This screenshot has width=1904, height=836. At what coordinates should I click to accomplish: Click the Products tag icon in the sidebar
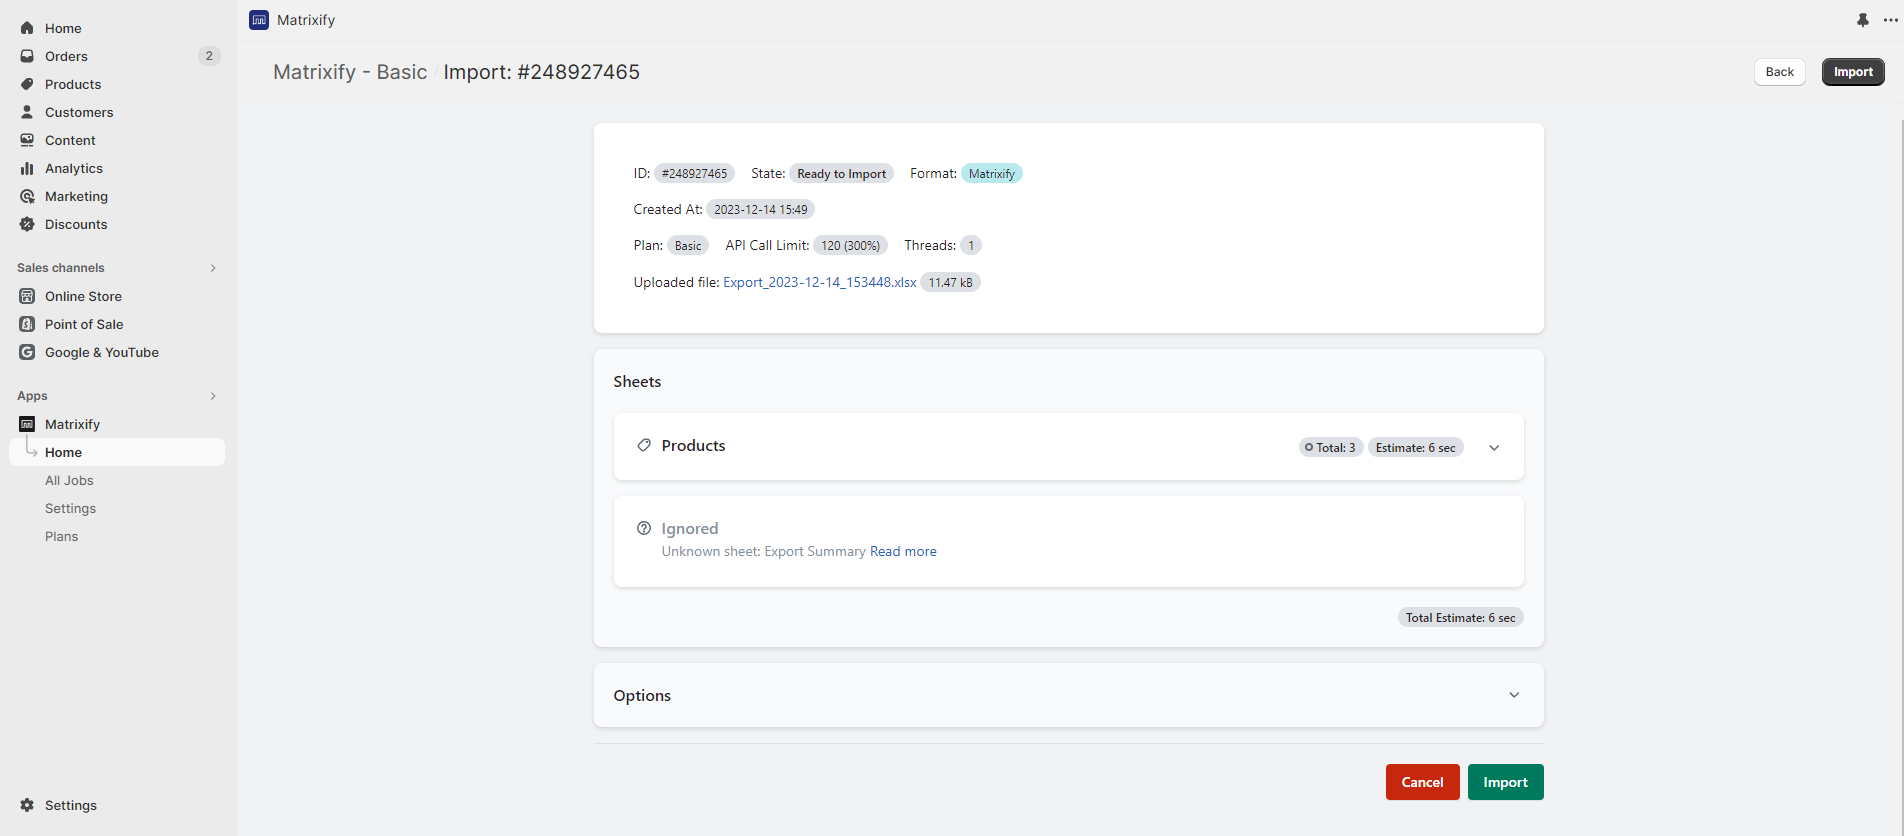point(27,84)
